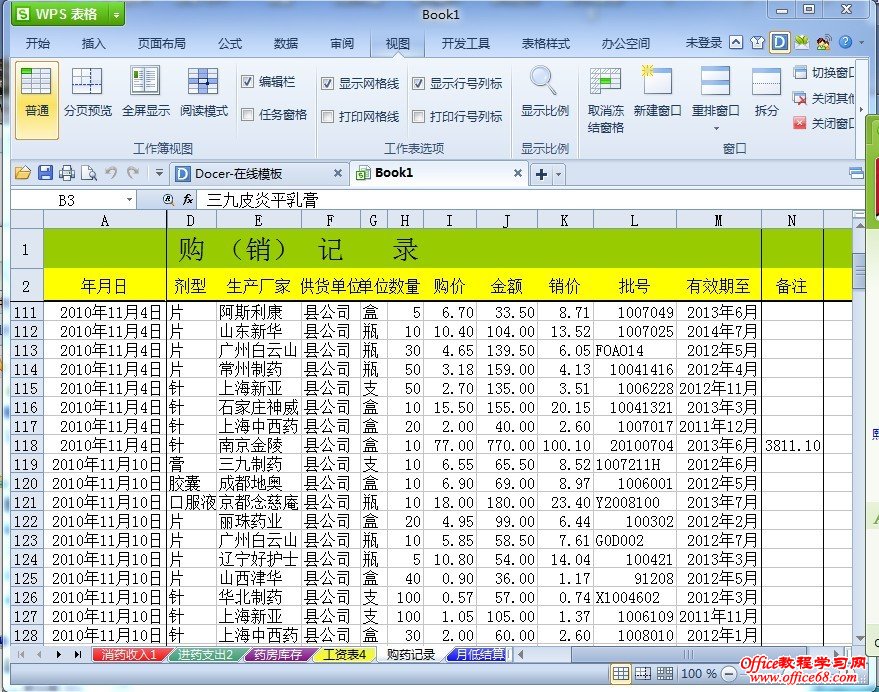Uncheck the 编辑栏 formula bar checkbox

(248, 82)
